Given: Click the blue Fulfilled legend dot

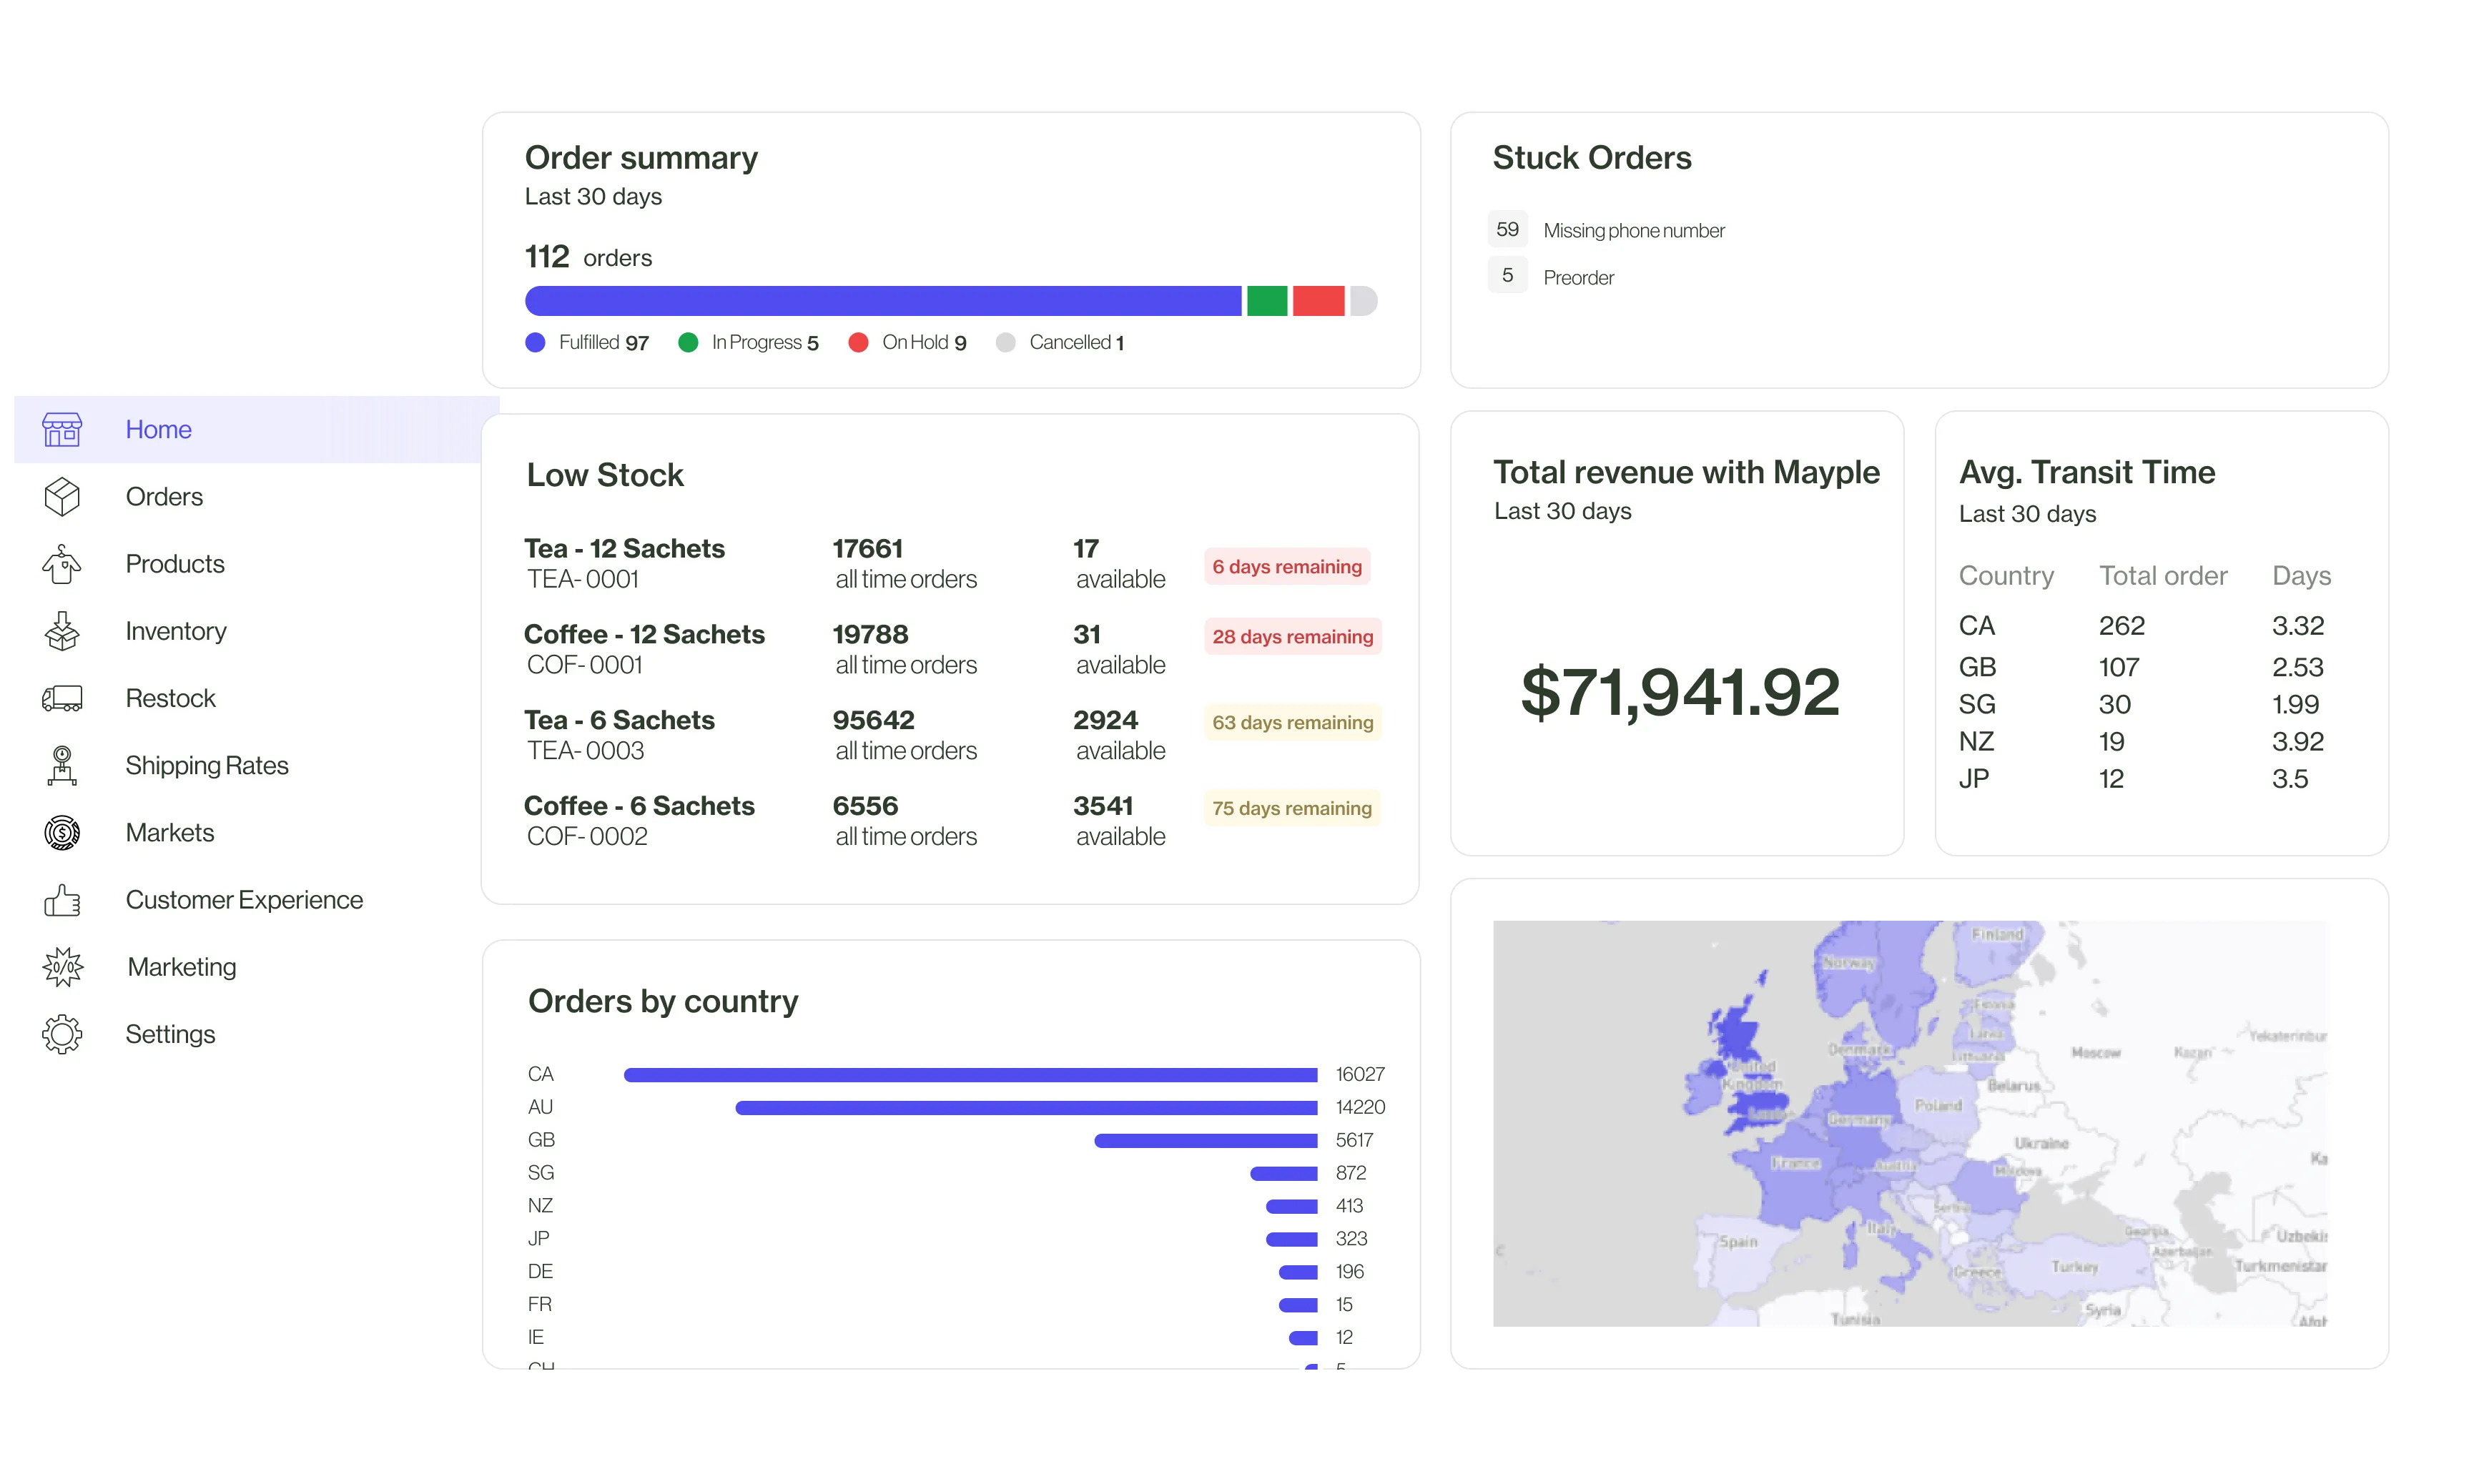Looking at the screenshot, I should point(535,343).
